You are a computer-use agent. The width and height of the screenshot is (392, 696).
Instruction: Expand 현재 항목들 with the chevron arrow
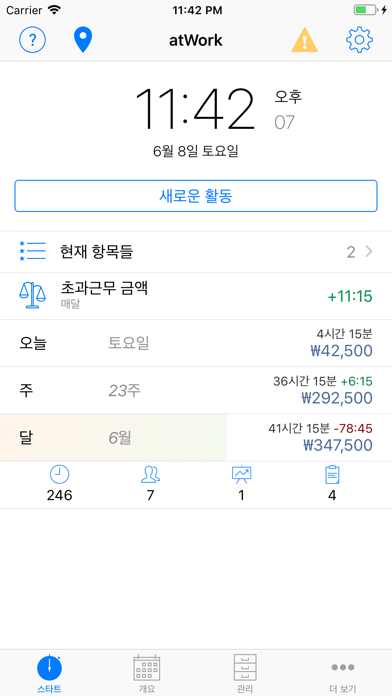pos(369,252)
